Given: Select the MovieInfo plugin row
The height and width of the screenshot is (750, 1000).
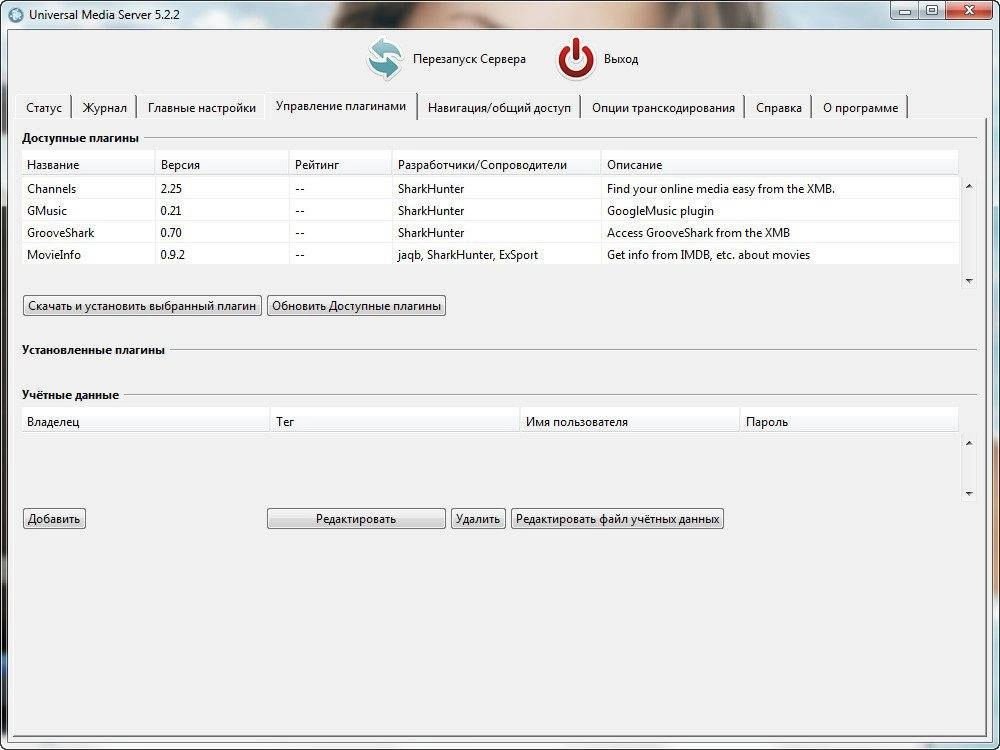Looking at the screenshot, I should [490, 254].
